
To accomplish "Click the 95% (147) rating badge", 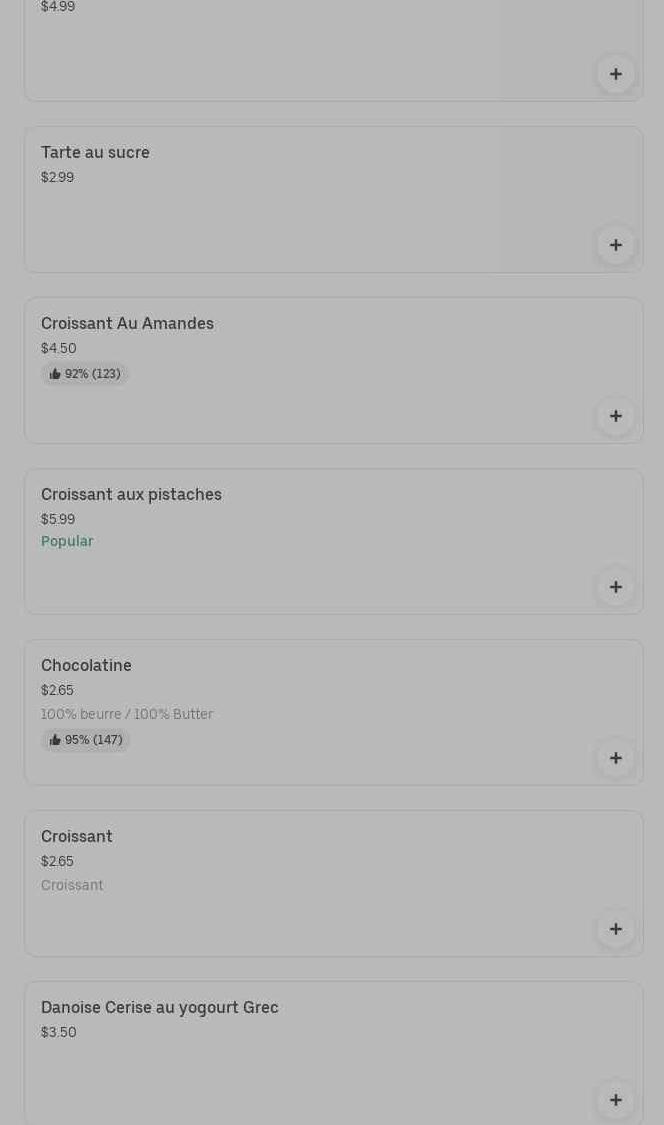I will pos(86,740).
